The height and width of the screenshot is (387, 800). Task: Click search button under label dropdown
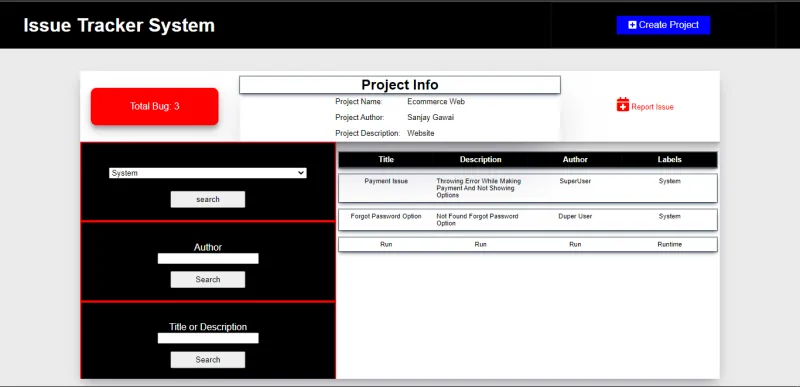tap(208, 199)
